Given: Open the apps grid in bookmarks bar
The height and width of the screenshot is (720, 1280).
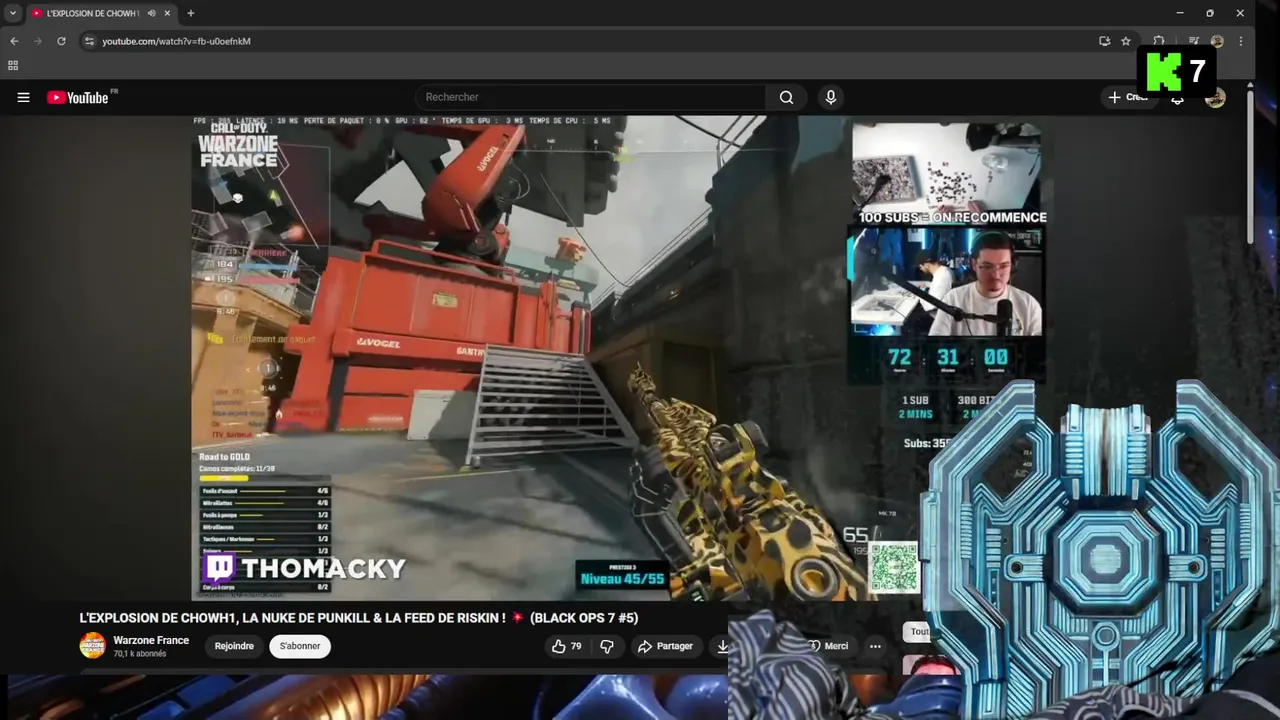Looking at the screenshot, I should coord(13,65).
